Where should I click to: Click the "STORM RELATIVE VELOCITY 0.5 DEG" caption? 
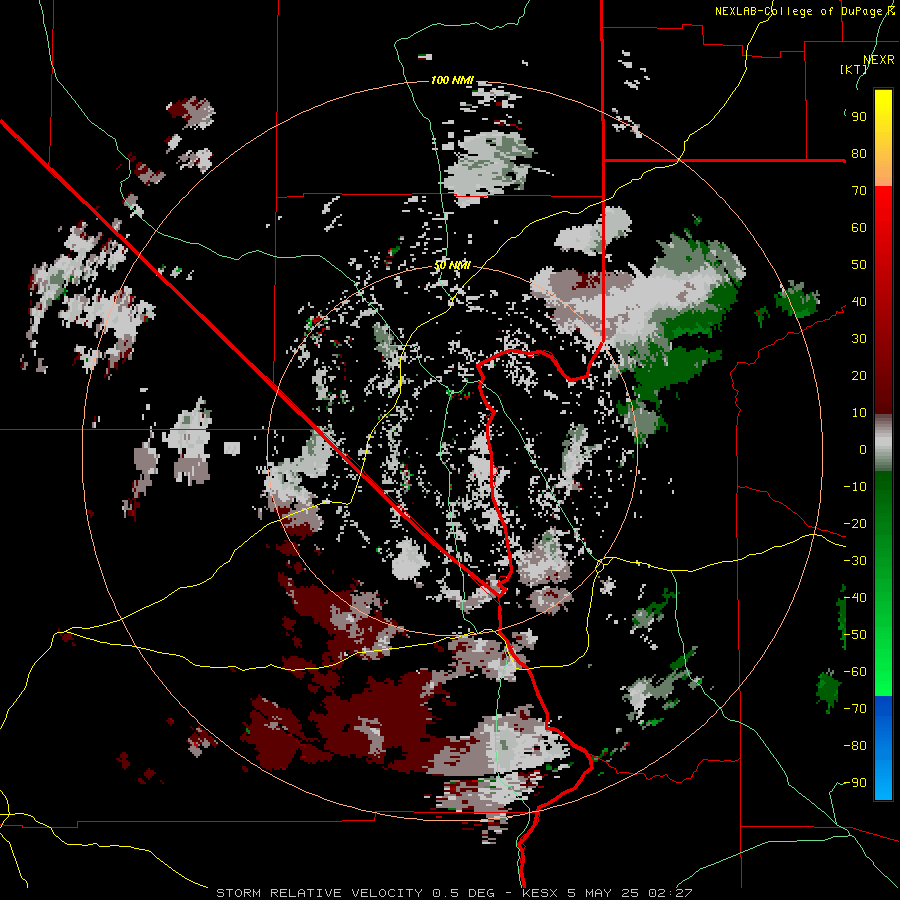pyautogui.click(x=355, y=893)
